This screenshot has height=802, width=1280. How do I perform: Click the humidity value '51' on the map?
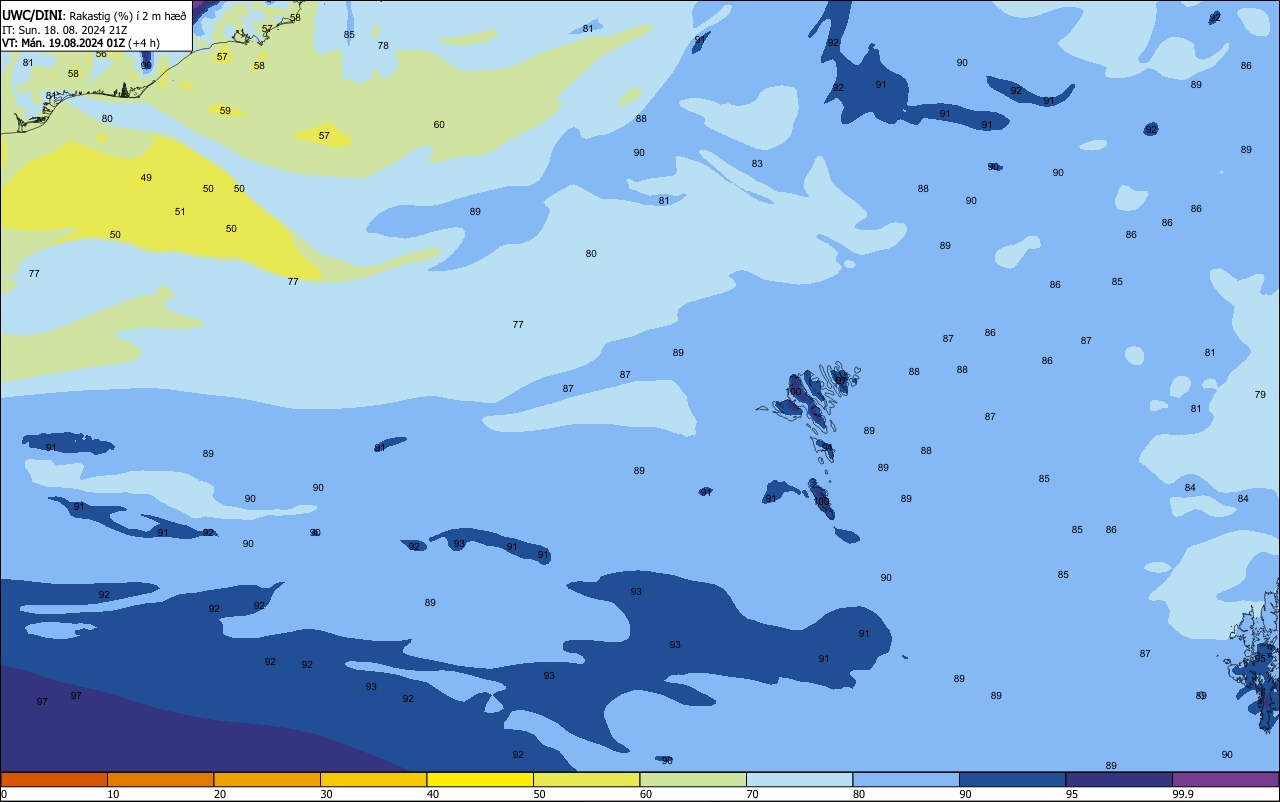click(x=180, y=211)
